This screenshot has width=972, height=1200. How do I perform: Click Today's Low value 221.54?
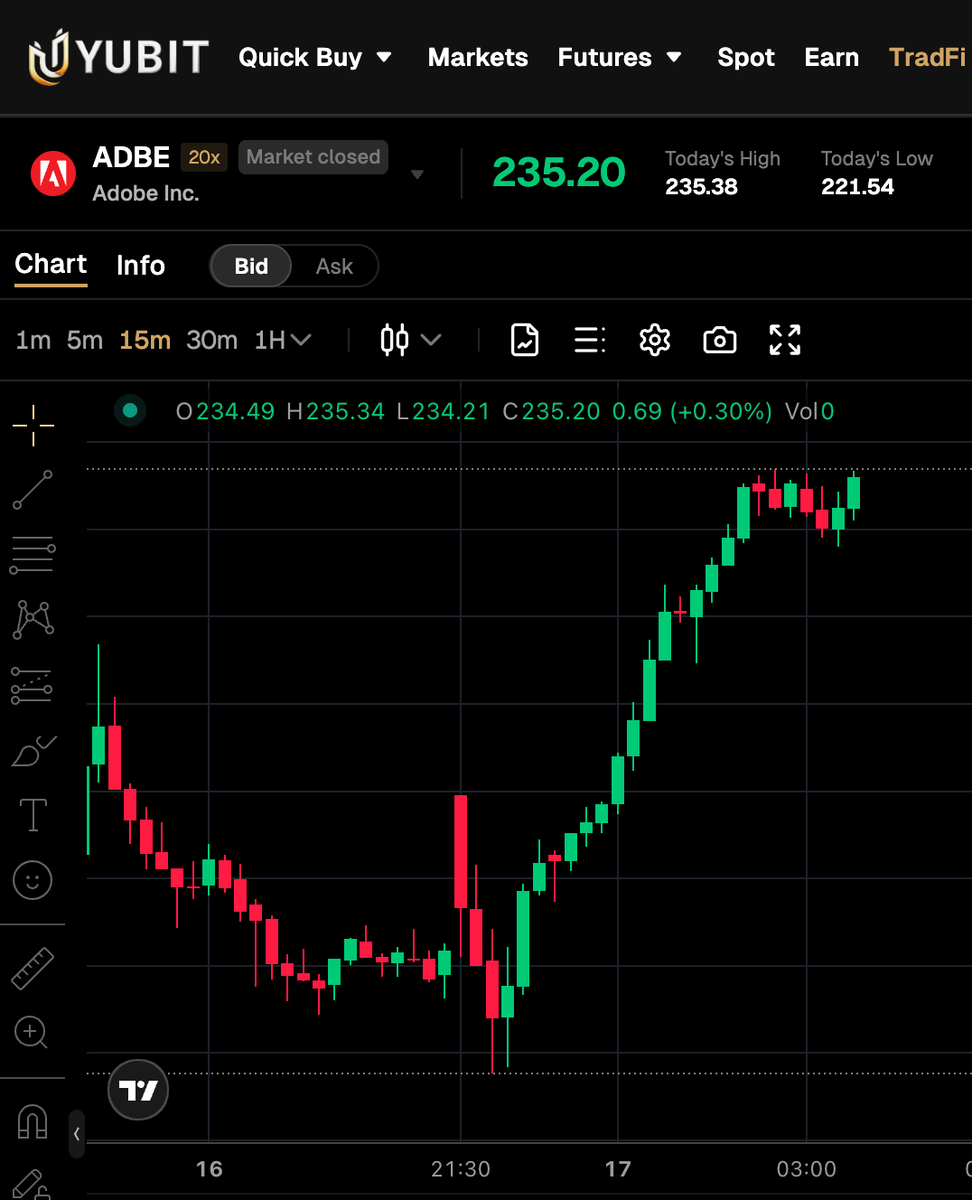[x=857, y=187]
